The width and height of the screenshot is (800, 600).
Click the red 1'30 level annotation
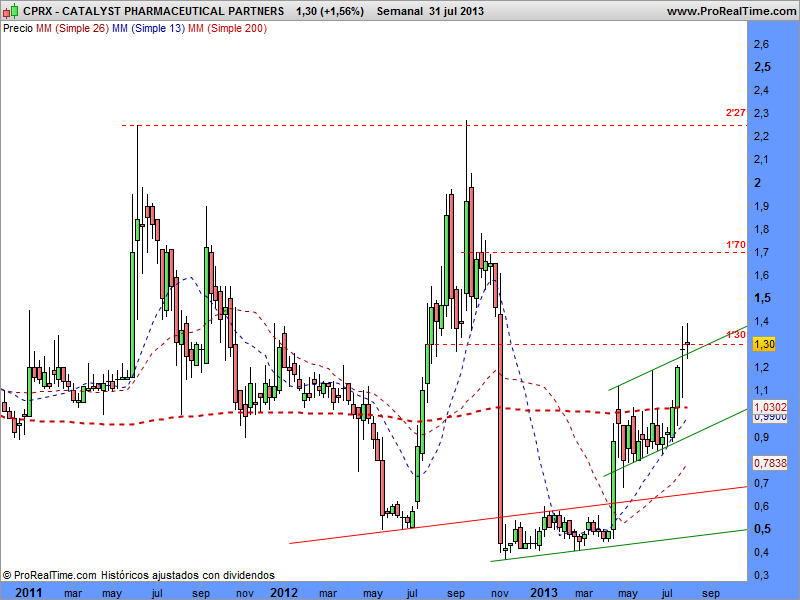[736, 335]
